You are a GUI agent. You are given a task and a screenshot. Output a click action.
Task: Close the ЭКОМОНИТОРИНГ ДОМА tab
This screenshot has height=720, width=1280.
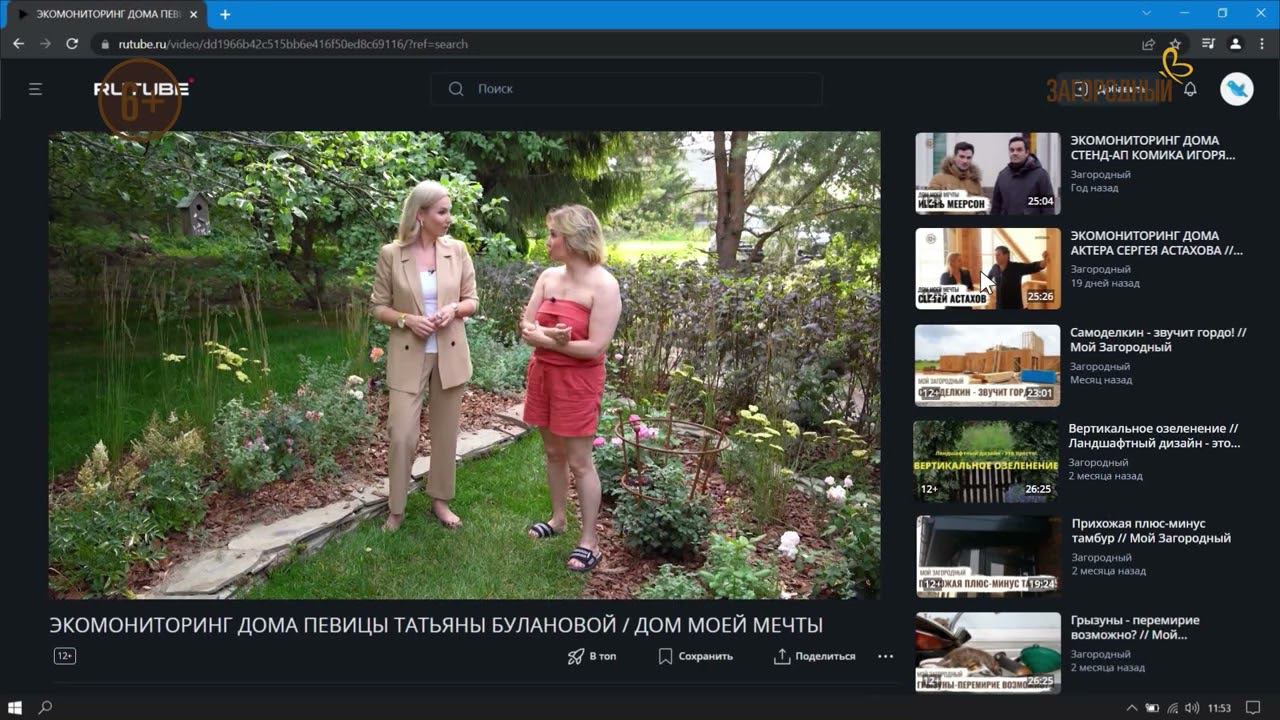pyautogui.click(x=194, y=14)
